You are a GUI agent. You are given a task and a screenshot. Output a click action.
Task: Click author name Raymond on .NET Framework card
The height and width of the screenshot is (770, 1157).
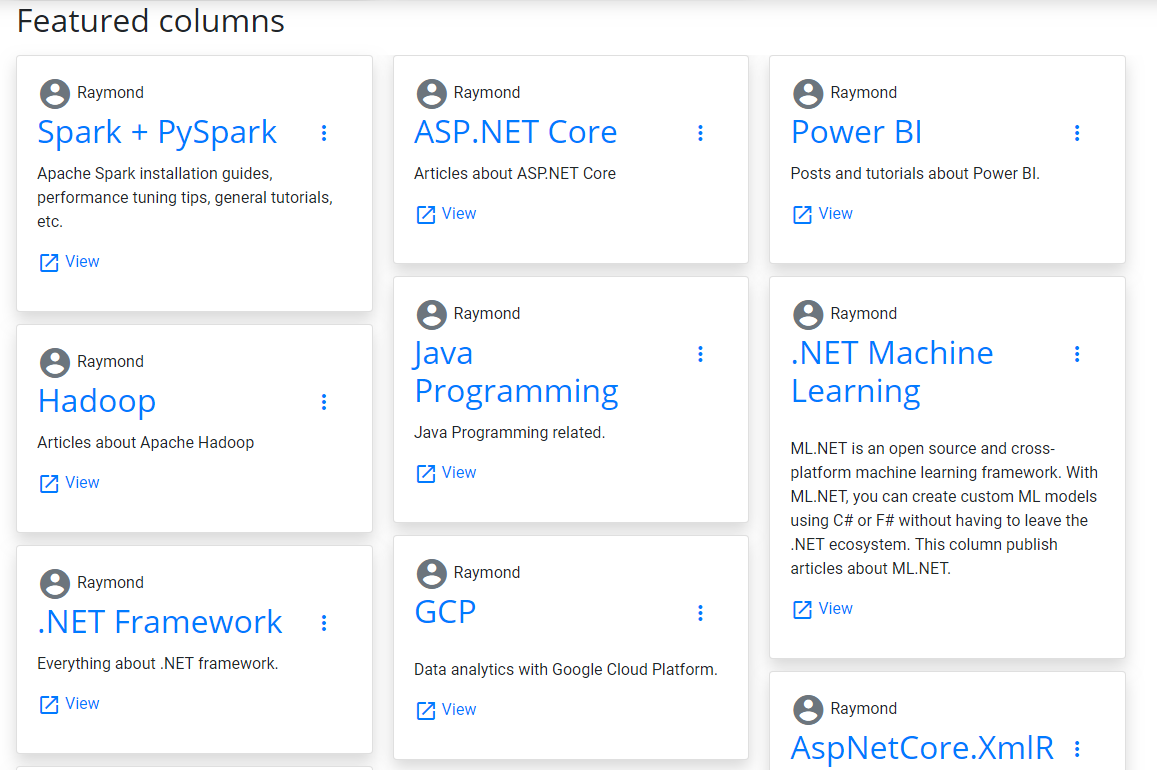pyautogui.click(x=111, y=583)
